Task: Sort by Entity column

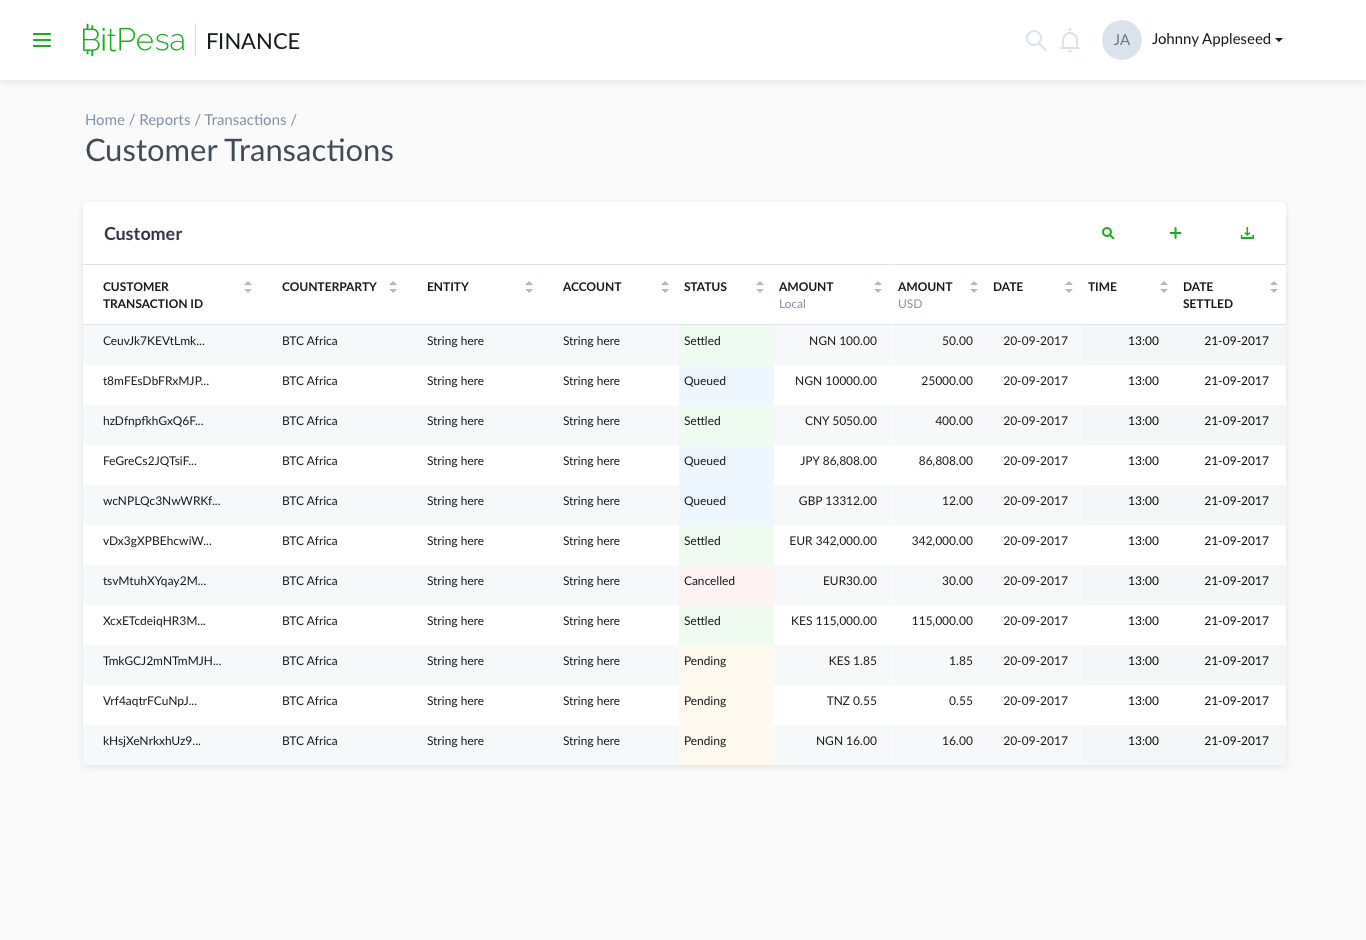Action: tap(529, 287)
